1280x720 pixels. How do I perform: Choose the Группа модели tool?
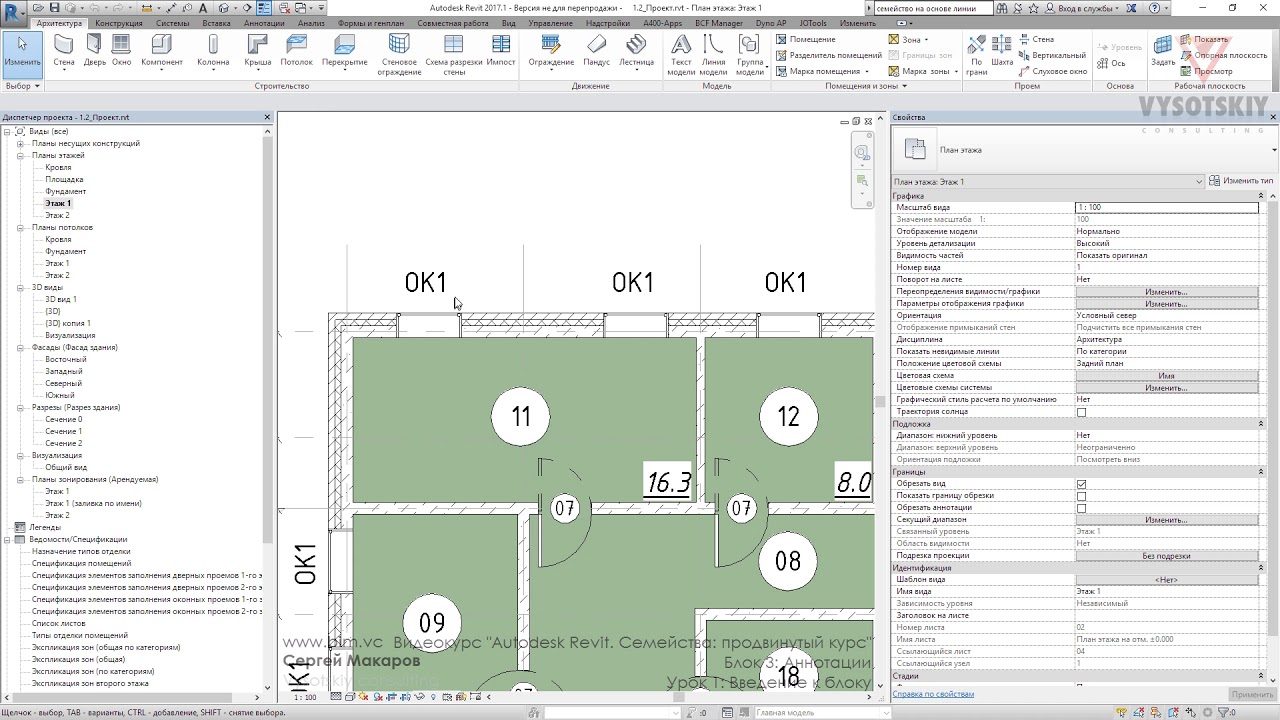(x=750, y=55)
